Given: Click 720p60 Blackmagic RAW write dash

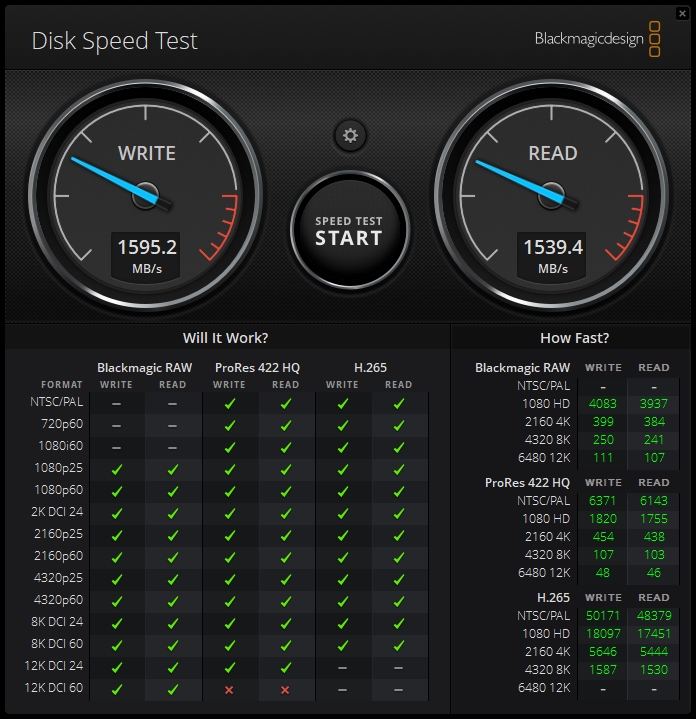Looking at the screenshot, I should [116, 426].
